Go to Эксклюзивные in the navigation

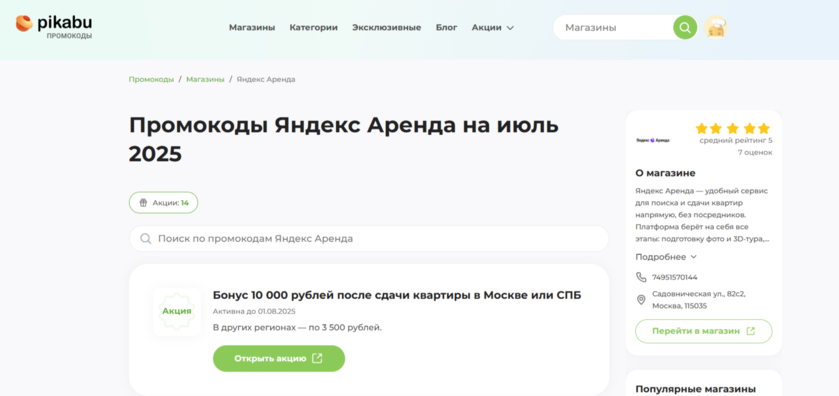pyautogui.click(x=386, y=27)
